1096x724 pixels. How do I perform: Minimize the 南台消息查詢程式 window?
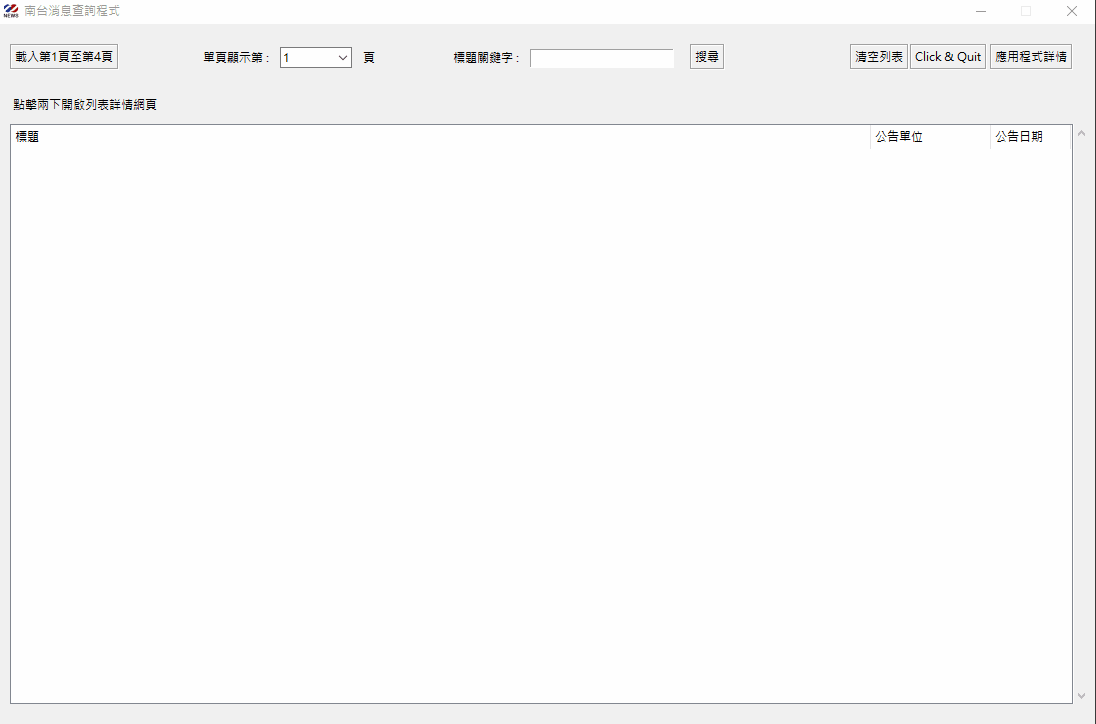click(980, 11)
